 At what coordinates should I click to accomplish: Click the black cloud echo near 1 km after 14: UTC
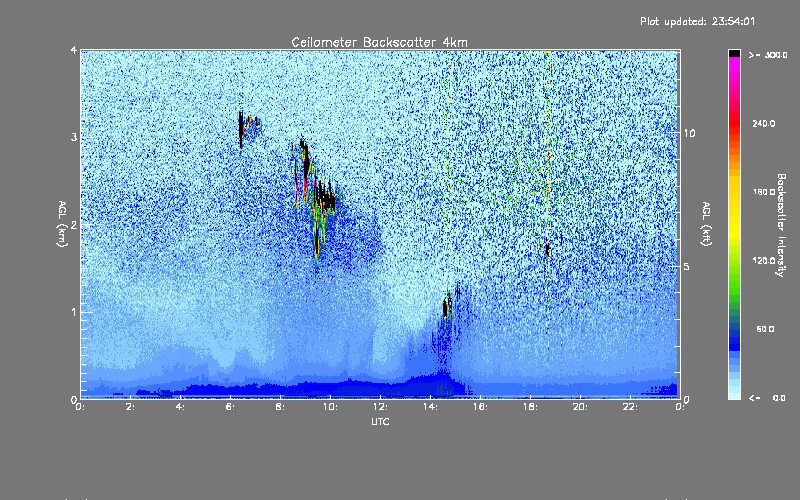coord(445,308)
